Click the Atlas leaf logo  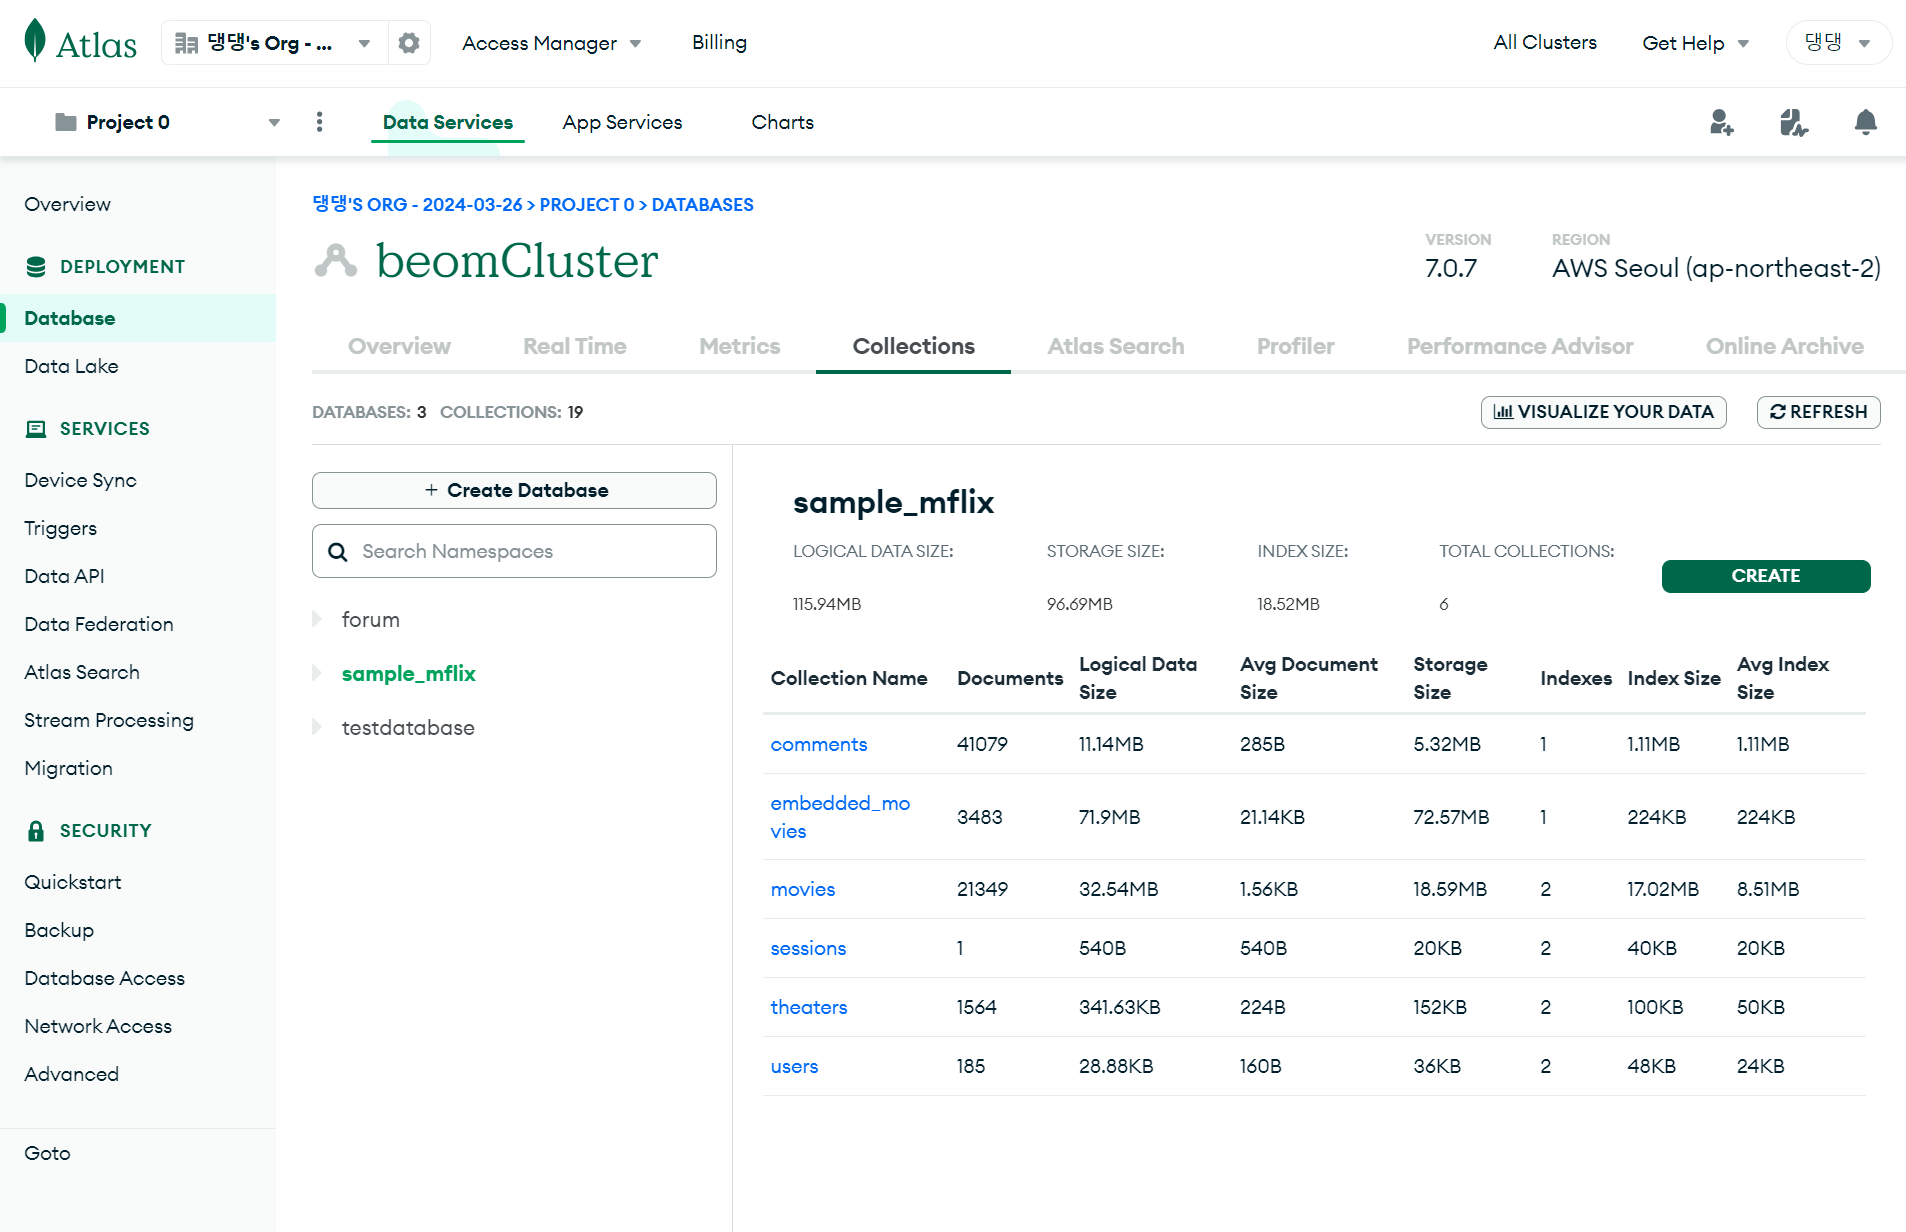tap(35, 40)
